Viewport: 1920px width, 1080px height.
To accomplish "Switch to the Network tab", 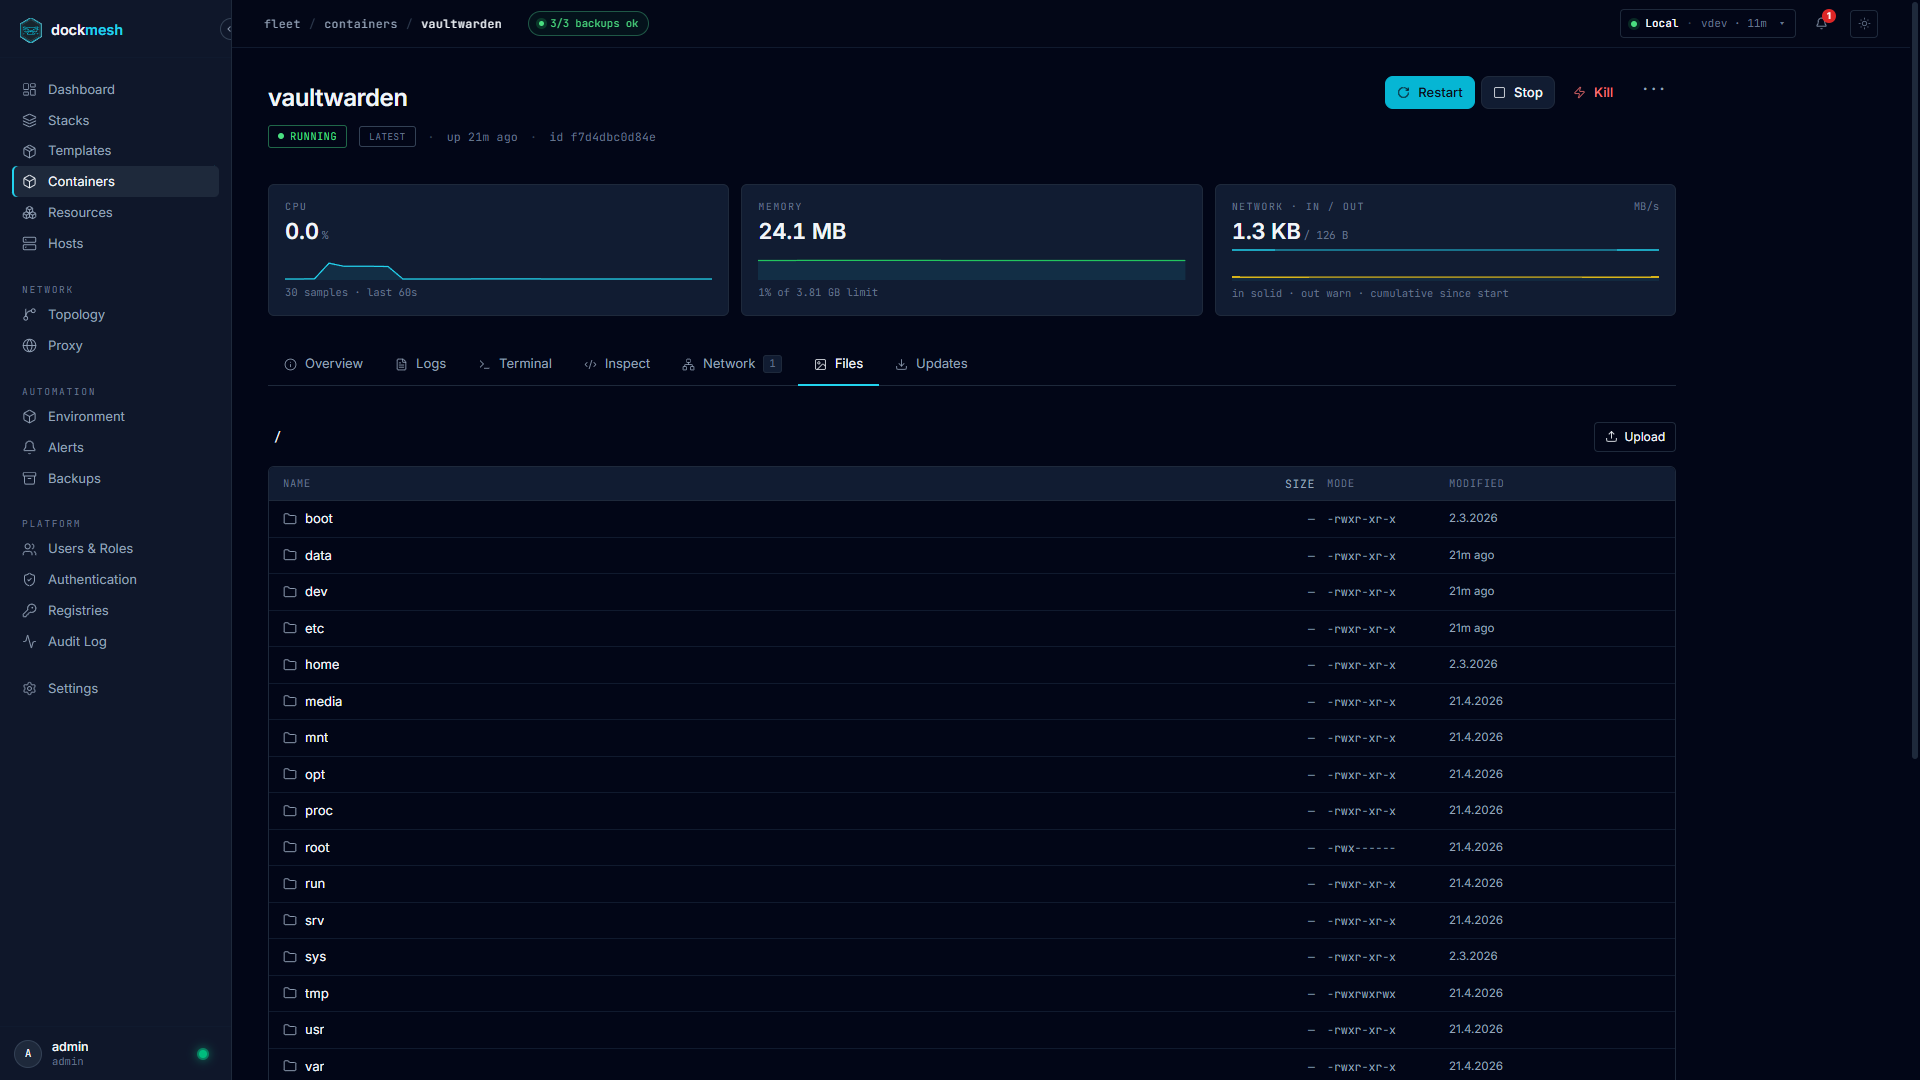I will [732, 364].
